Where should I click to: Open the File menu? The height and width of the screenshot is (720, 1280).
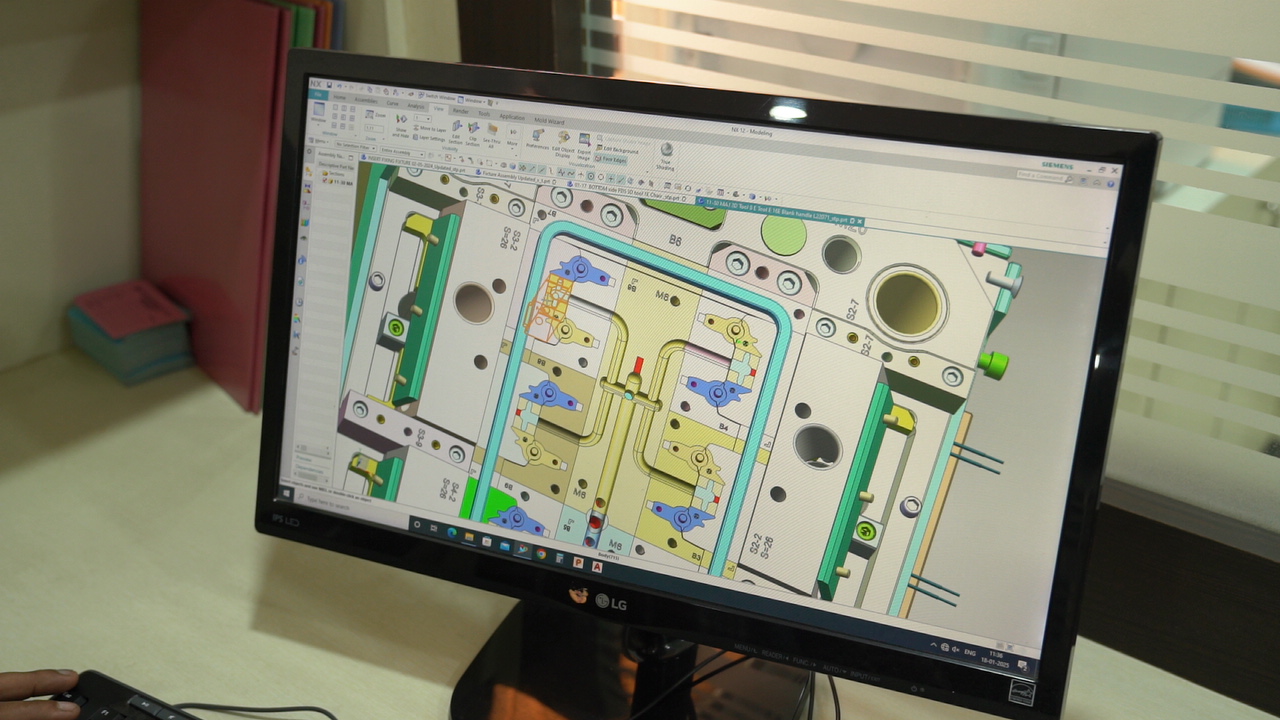click(x=319, y=95)
